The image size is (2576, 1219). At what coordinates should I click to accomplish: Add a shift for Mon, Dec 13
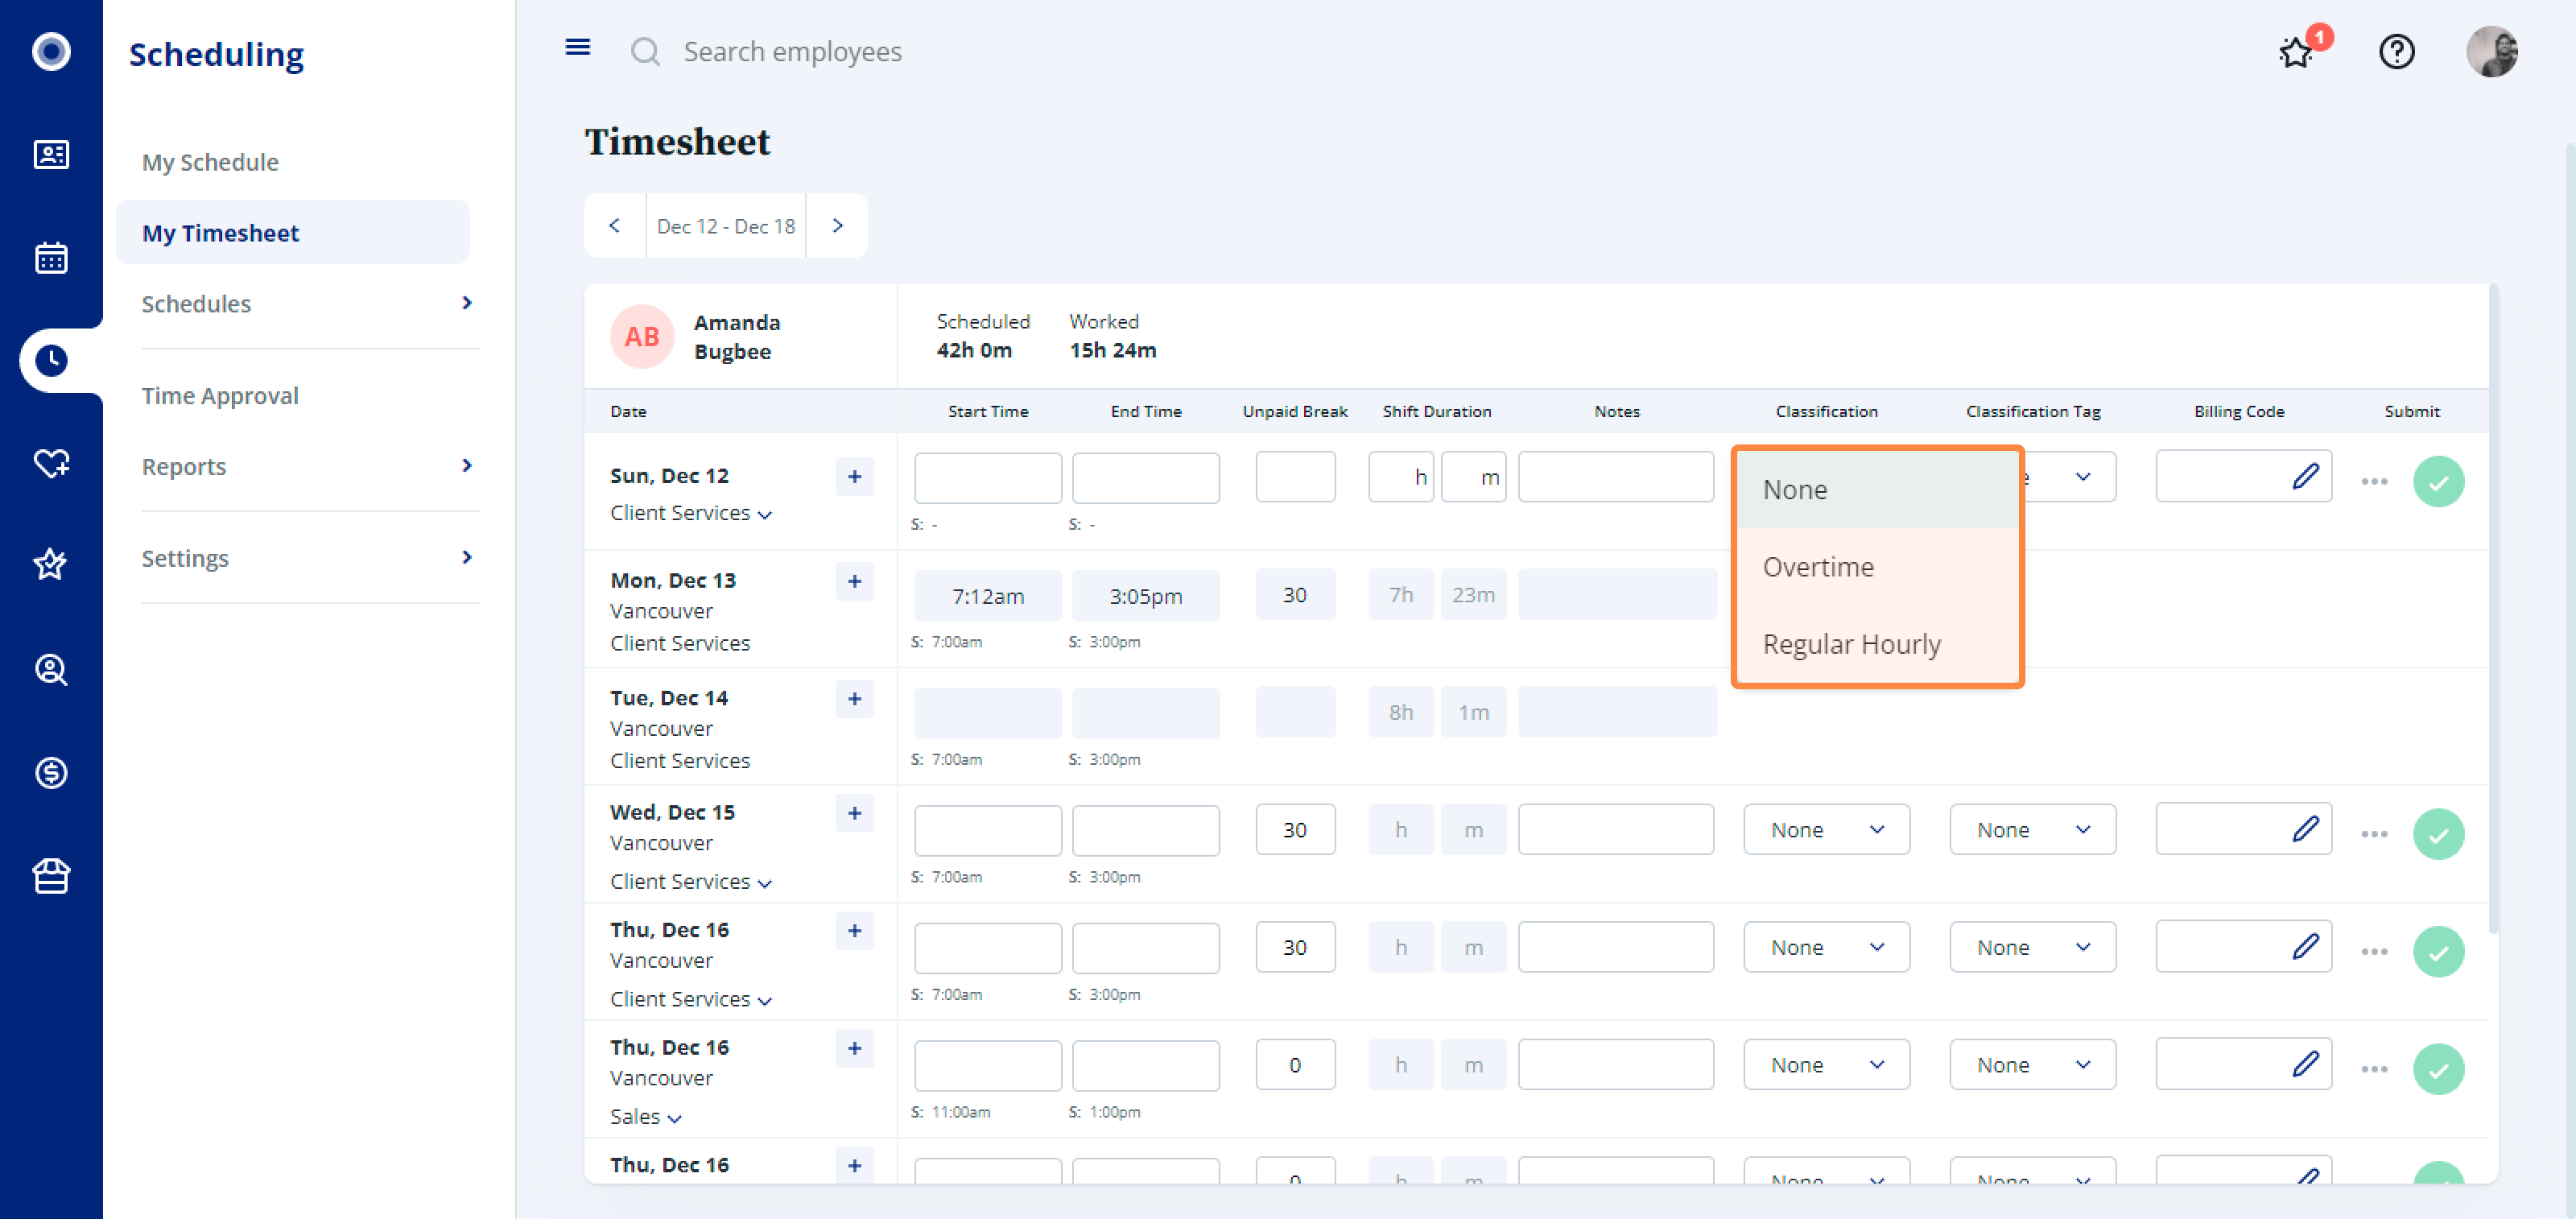tap(854, 581)
